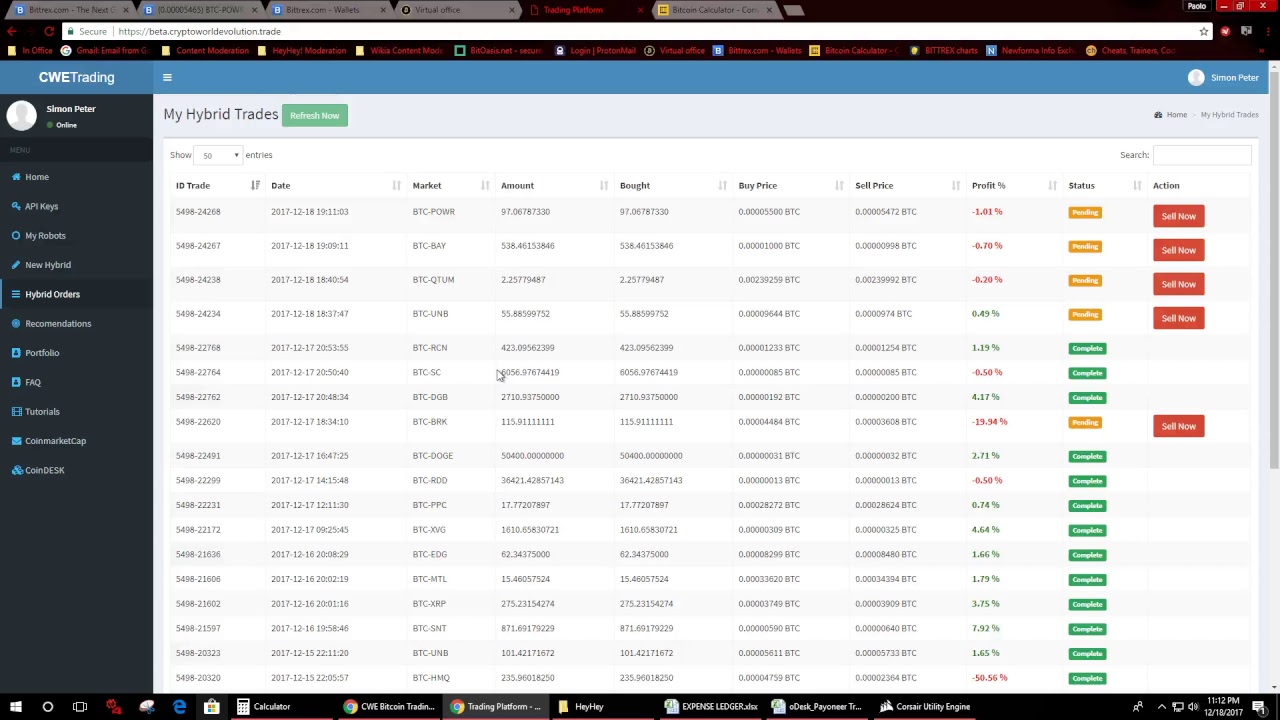1280x720 pixels.
Task: Bookmark this page with the star icon
Action: point(1204,31)
